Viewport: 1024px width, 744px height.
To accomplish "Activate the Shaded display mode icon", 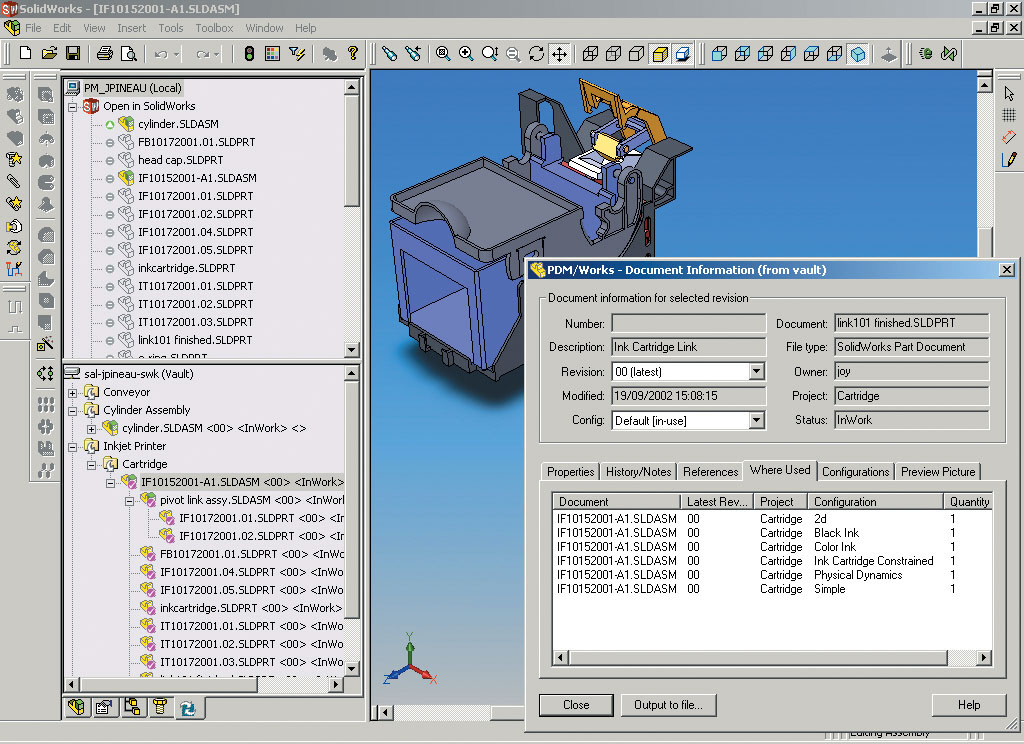I will [660, 54].
